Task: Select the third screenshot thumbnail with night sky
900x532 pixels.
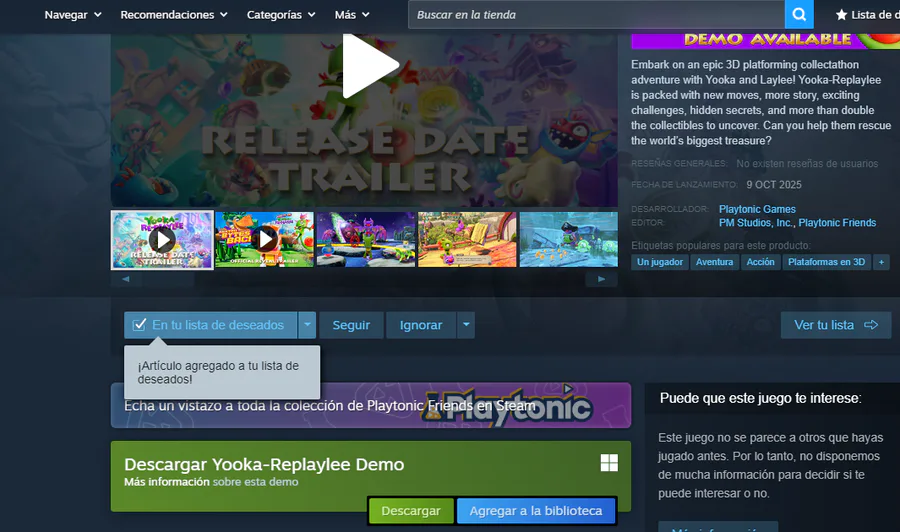Action: 366,239
